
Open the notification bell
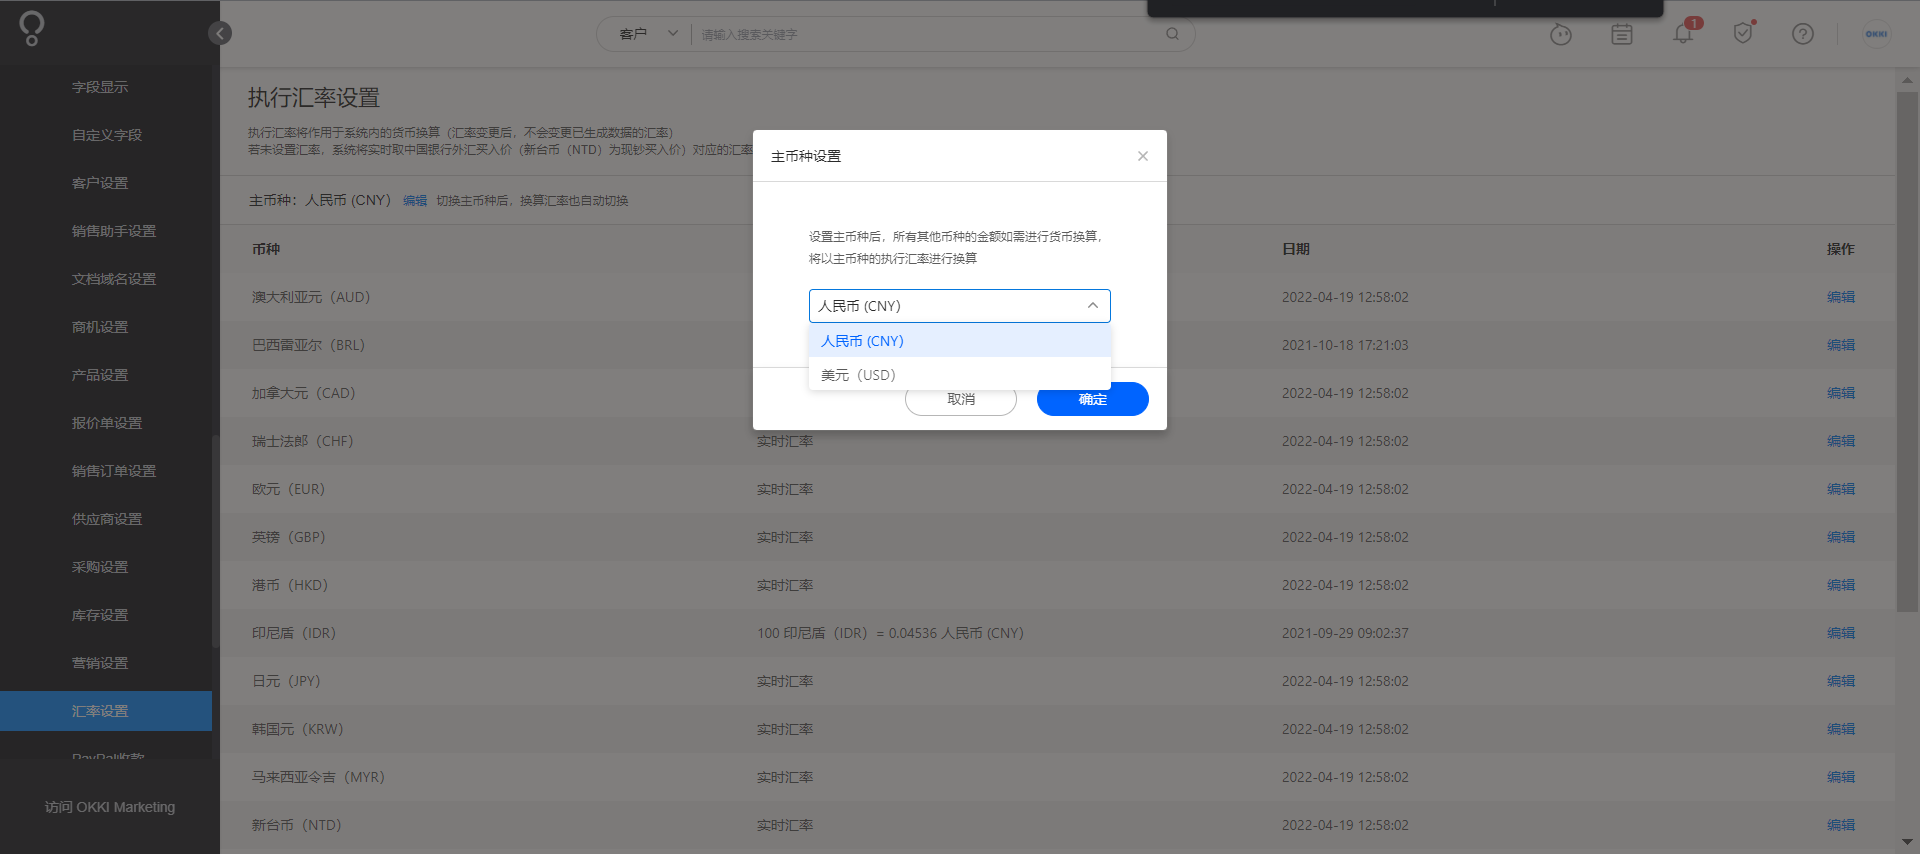[x=1683, y=34]
